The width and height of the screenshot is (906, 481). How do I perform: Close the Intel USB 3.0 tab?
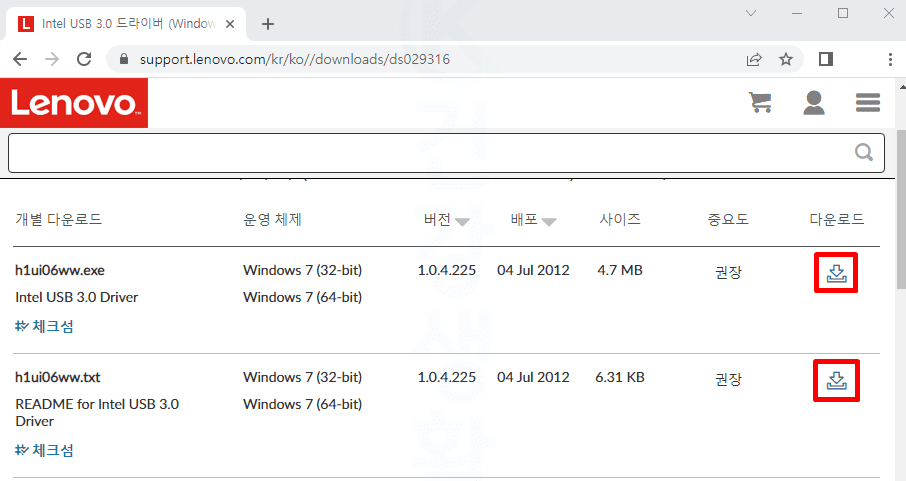(230, 24)
